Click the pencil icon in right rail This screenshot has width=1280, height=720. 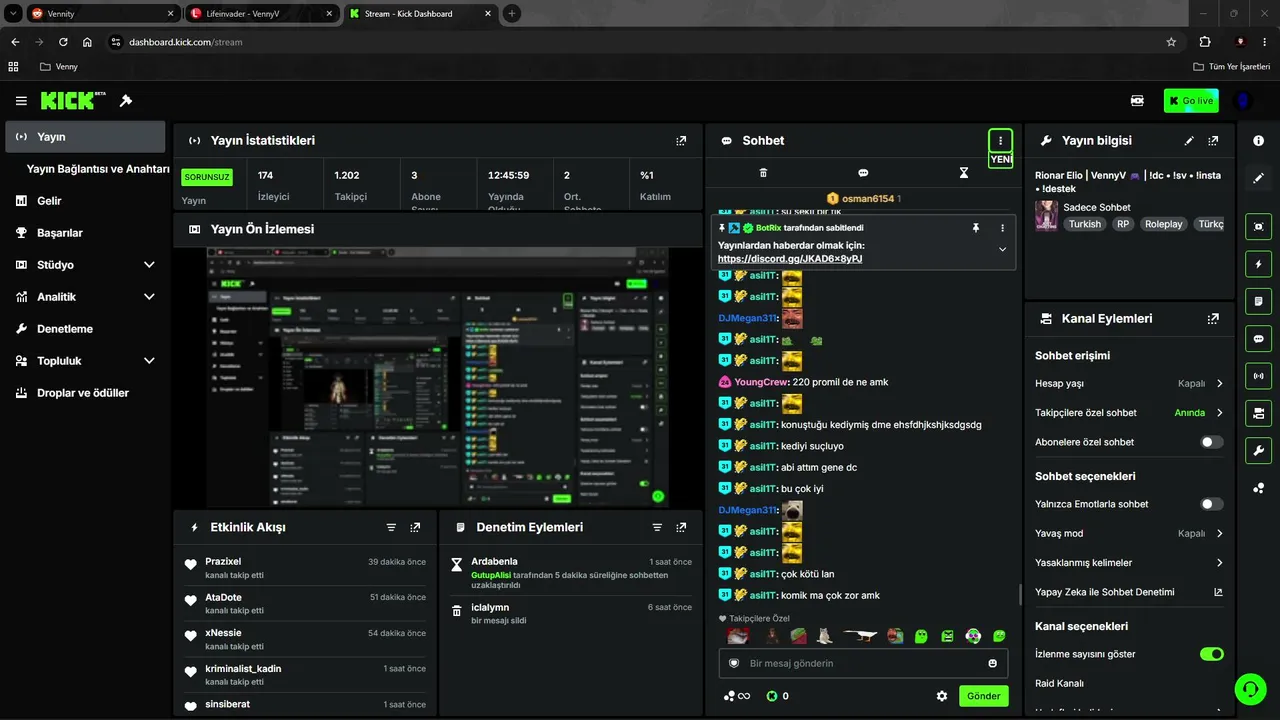click(1259, 178)
